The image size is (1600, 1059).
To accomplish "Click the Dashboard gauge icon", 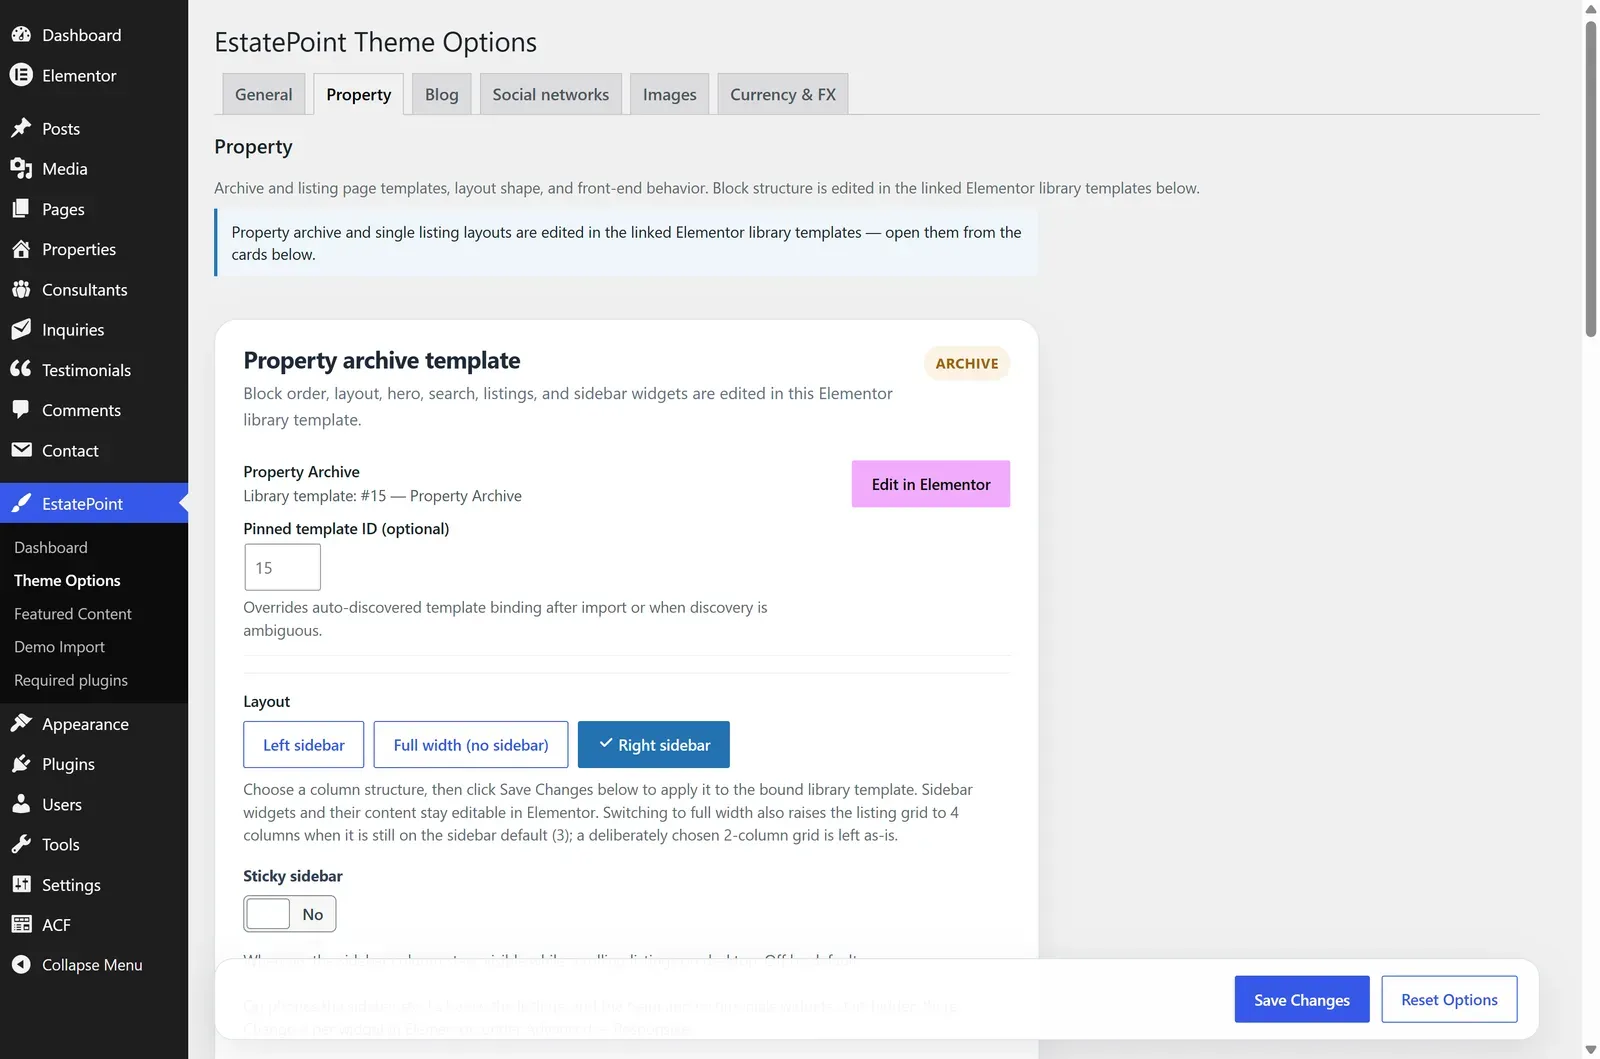I will (x=21, y=35).
